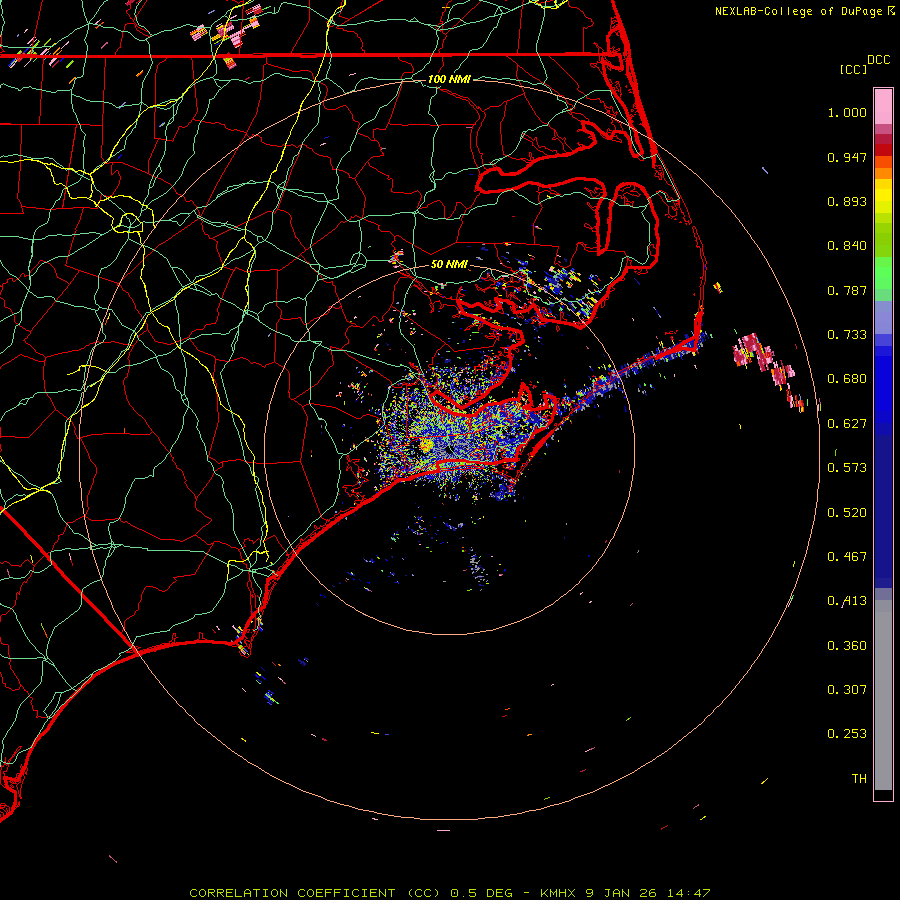Screen dimensions: 900x900
Task: Click the DCC label above the color bar
Action: pos(878,60)
